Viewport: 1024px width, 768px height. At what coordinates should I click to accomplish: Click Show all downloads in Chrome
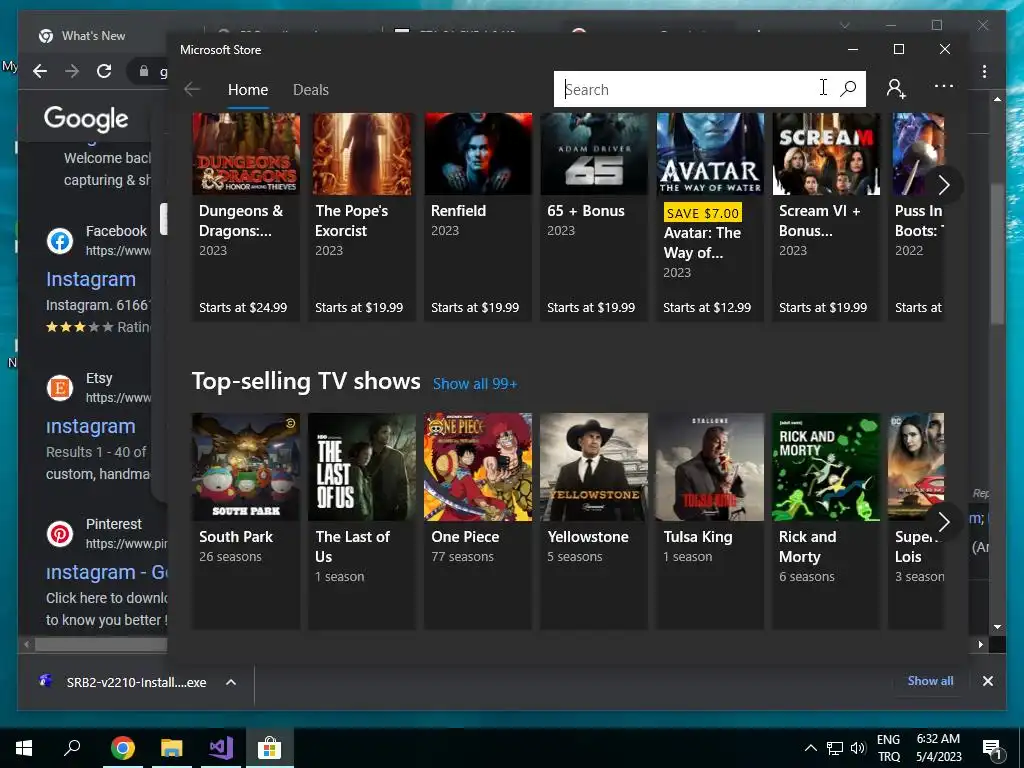pos(930,680)
